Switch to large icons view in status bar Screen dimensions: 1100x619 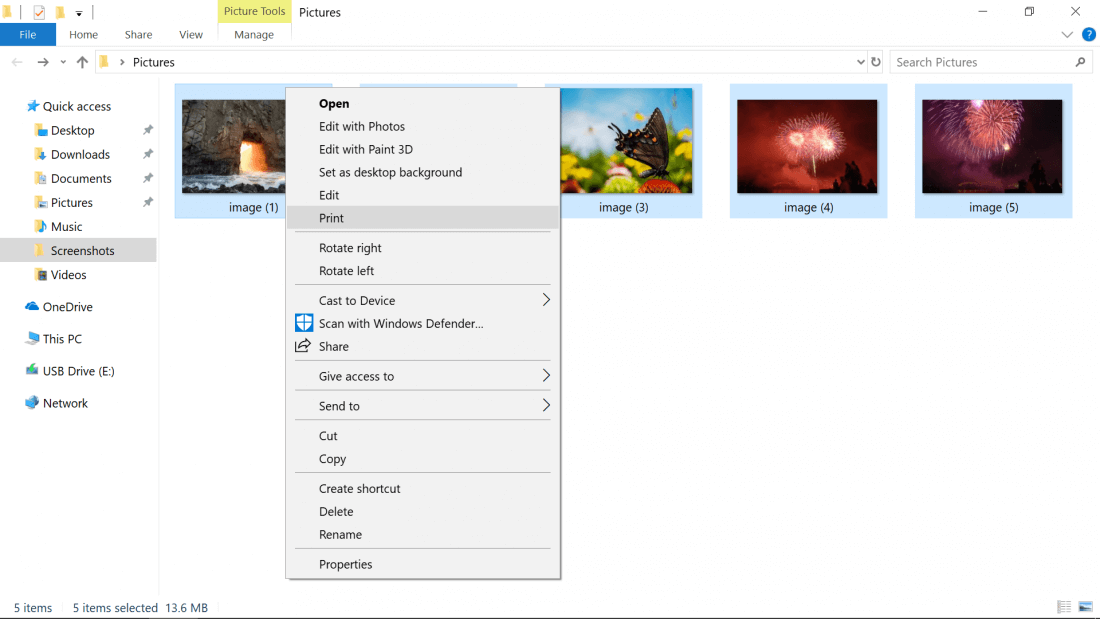click(x=1085, y=607)
